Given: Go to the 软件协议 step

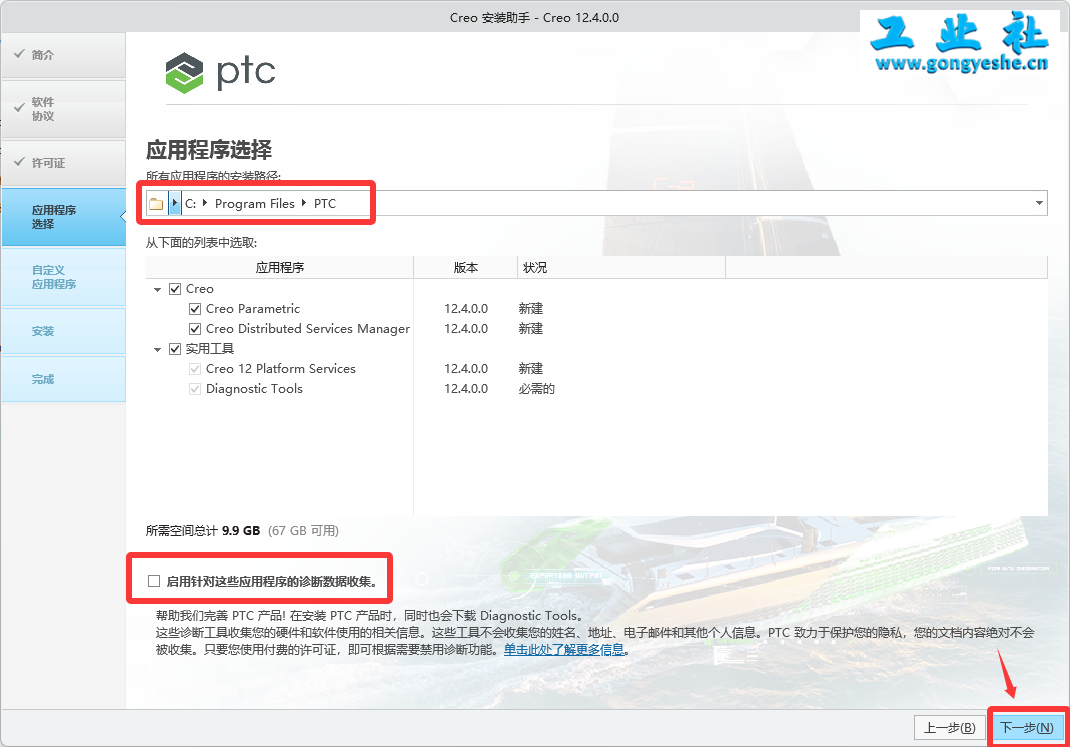Looking at the screenshot, I should 63,109.
